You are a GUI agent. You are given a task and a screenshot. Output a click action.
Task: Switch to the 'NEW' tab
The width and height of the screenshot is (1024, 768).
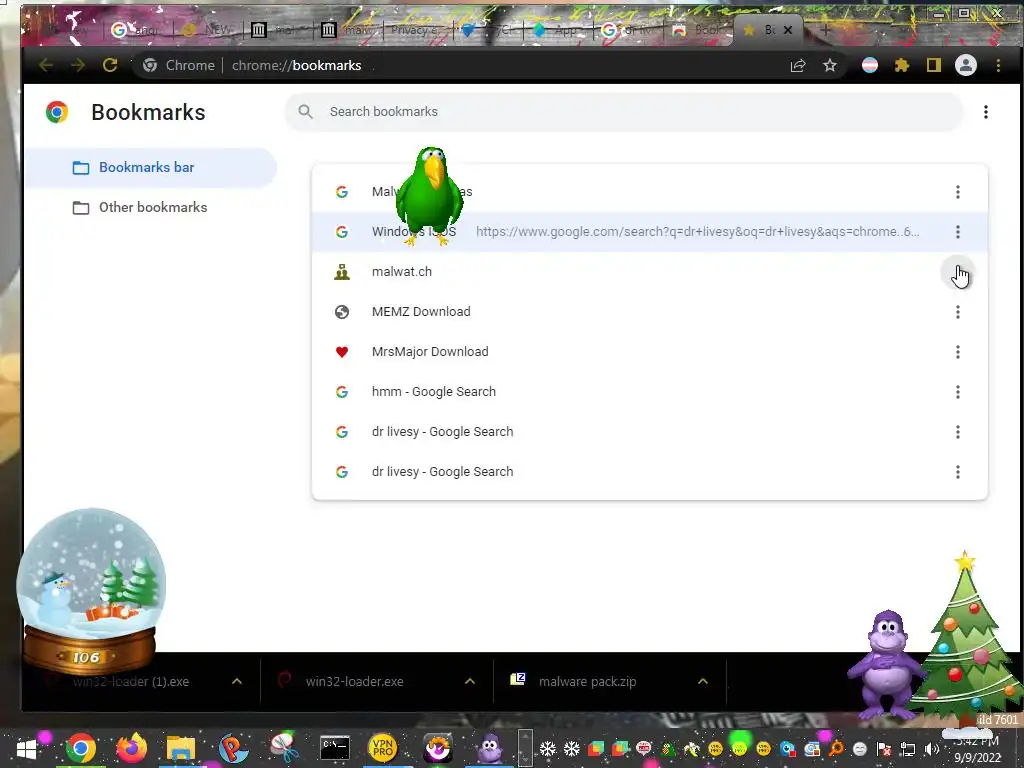pos(208,30)
